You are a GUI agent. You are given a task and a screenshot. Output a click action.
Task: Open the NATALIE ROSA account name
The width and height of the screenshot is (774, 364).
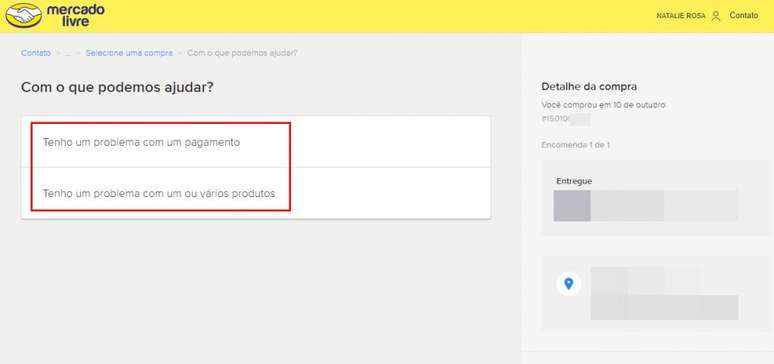click(x=681, y=16)
